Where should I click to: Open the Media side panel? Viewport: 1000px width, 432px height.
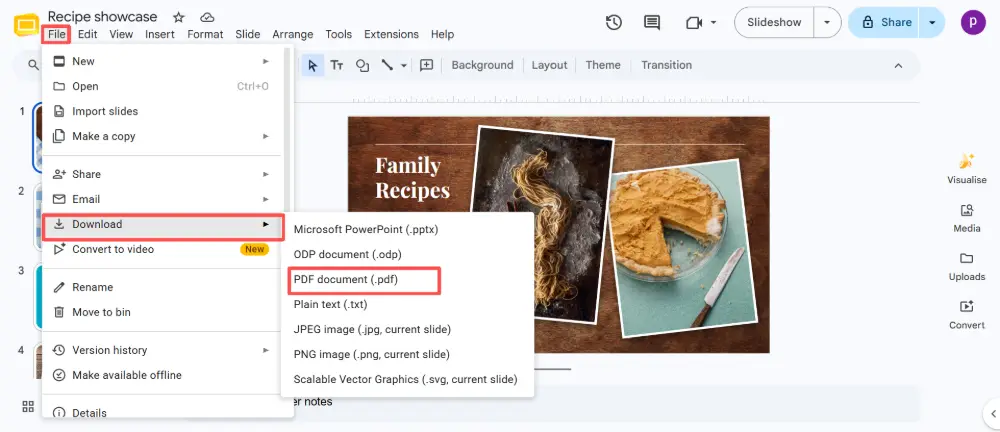point(966,218)
